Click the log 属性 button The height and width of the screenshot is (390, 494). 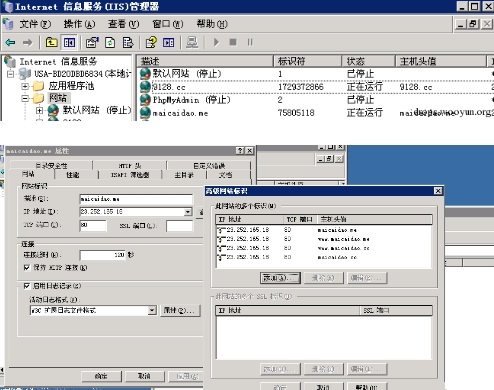point(180,310)
